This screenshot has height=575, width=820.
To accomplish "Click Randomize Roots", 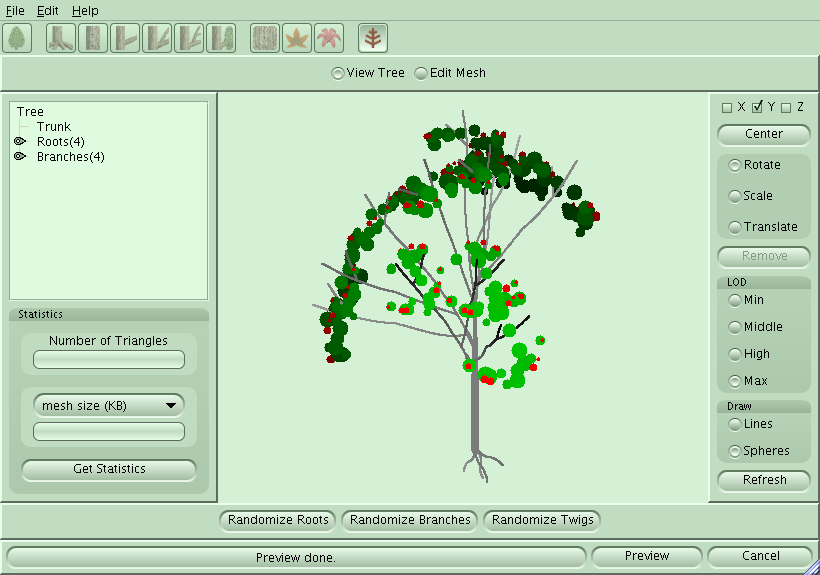I will tap(278, 520).
